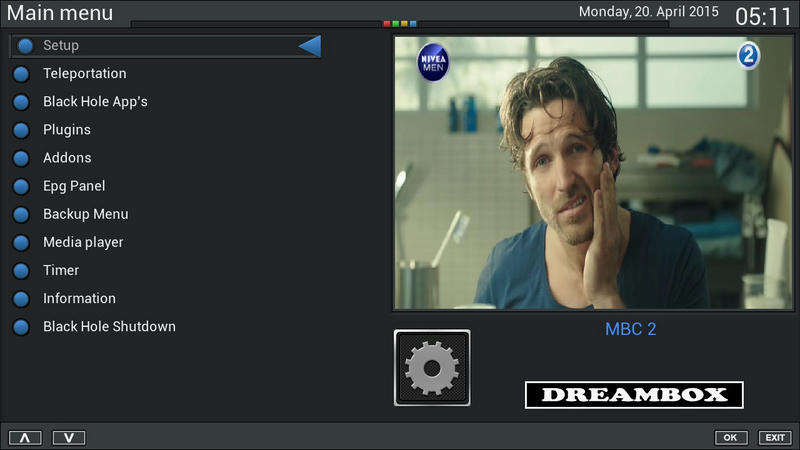Select Epg Panel menu entry
The height and width of the screenshot is (450, 800).
(x=74, y=186)
